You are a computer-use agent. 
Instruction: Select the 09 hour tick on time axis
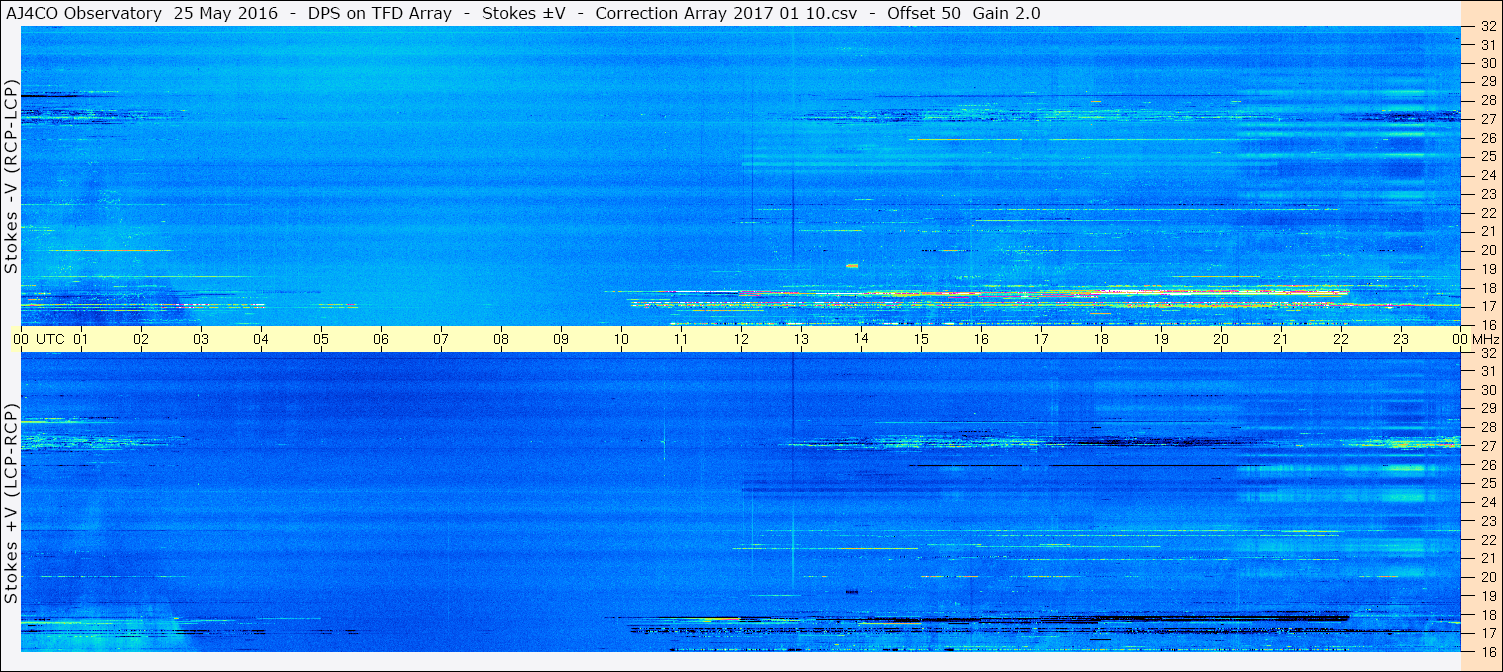pos(561,339)
